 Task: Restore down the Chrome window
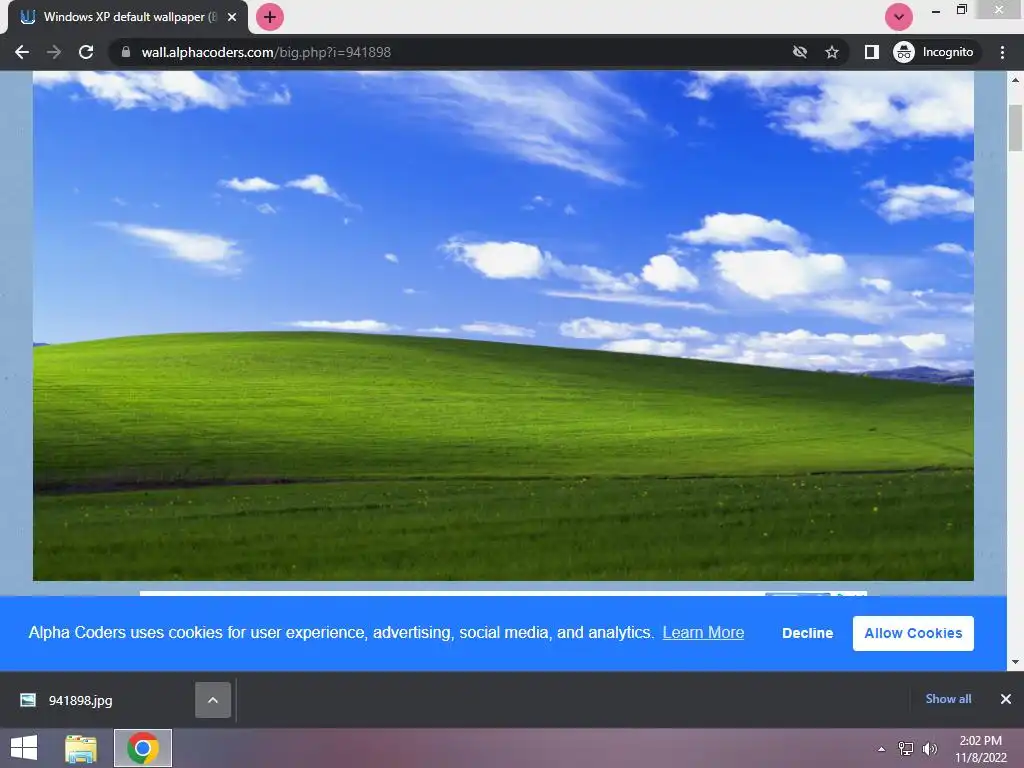[961, 10]
